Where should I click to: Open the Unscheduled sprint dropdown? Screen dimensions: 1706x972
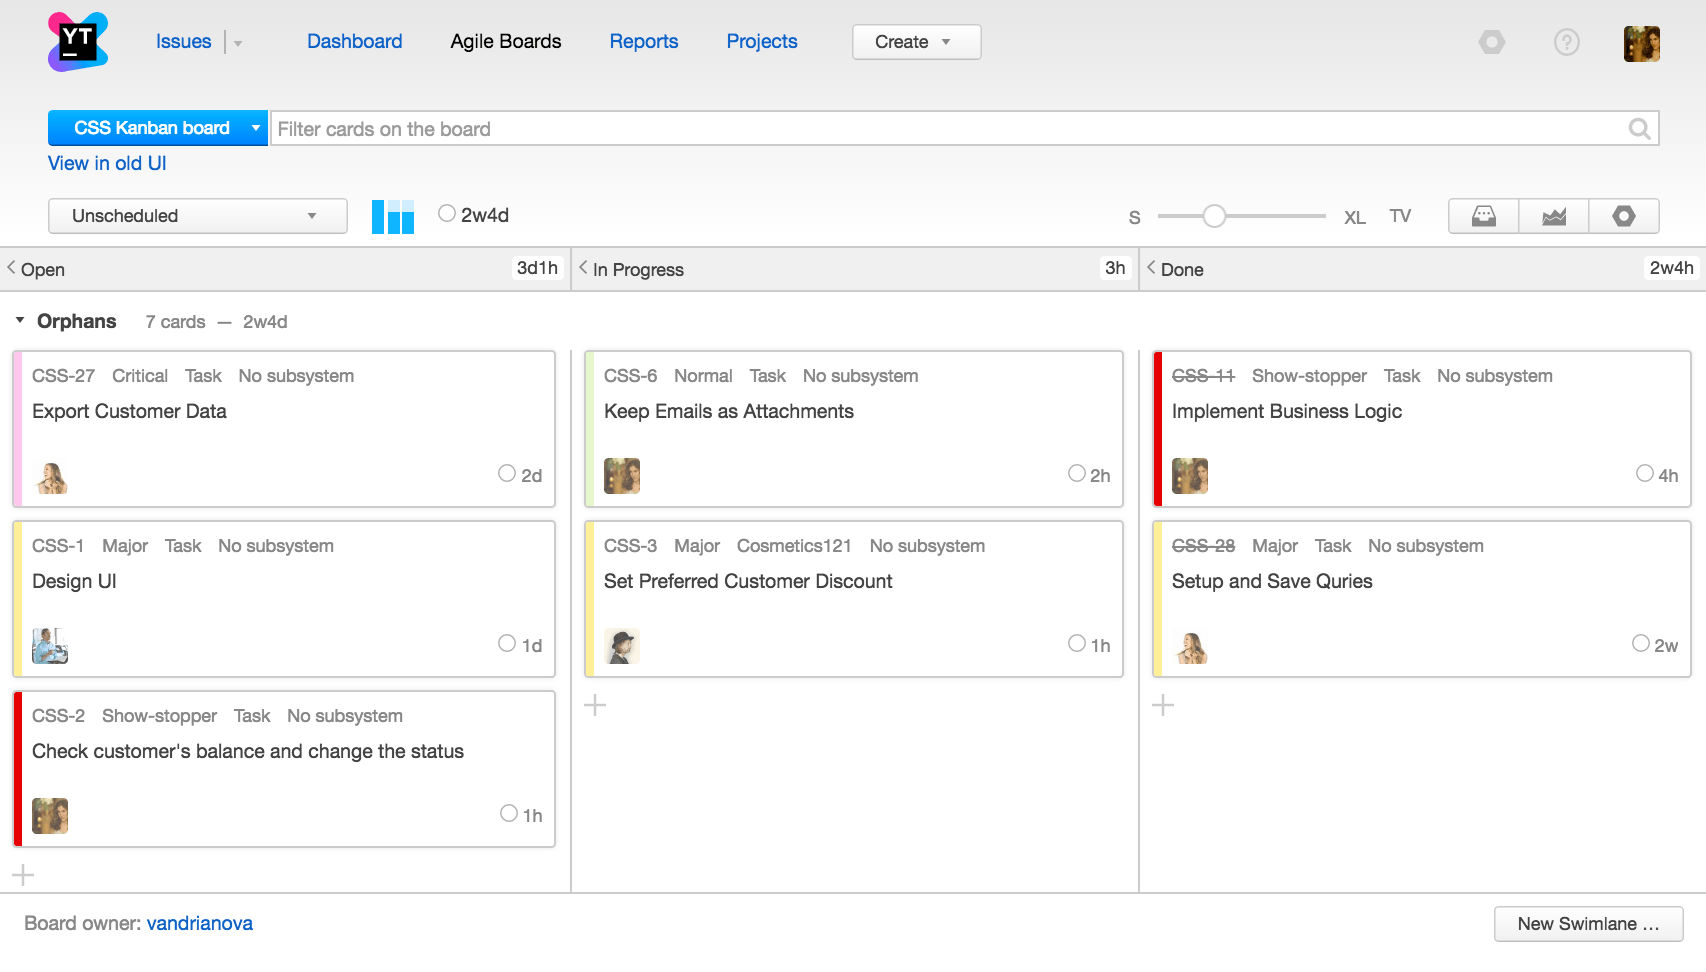point(197,216)
